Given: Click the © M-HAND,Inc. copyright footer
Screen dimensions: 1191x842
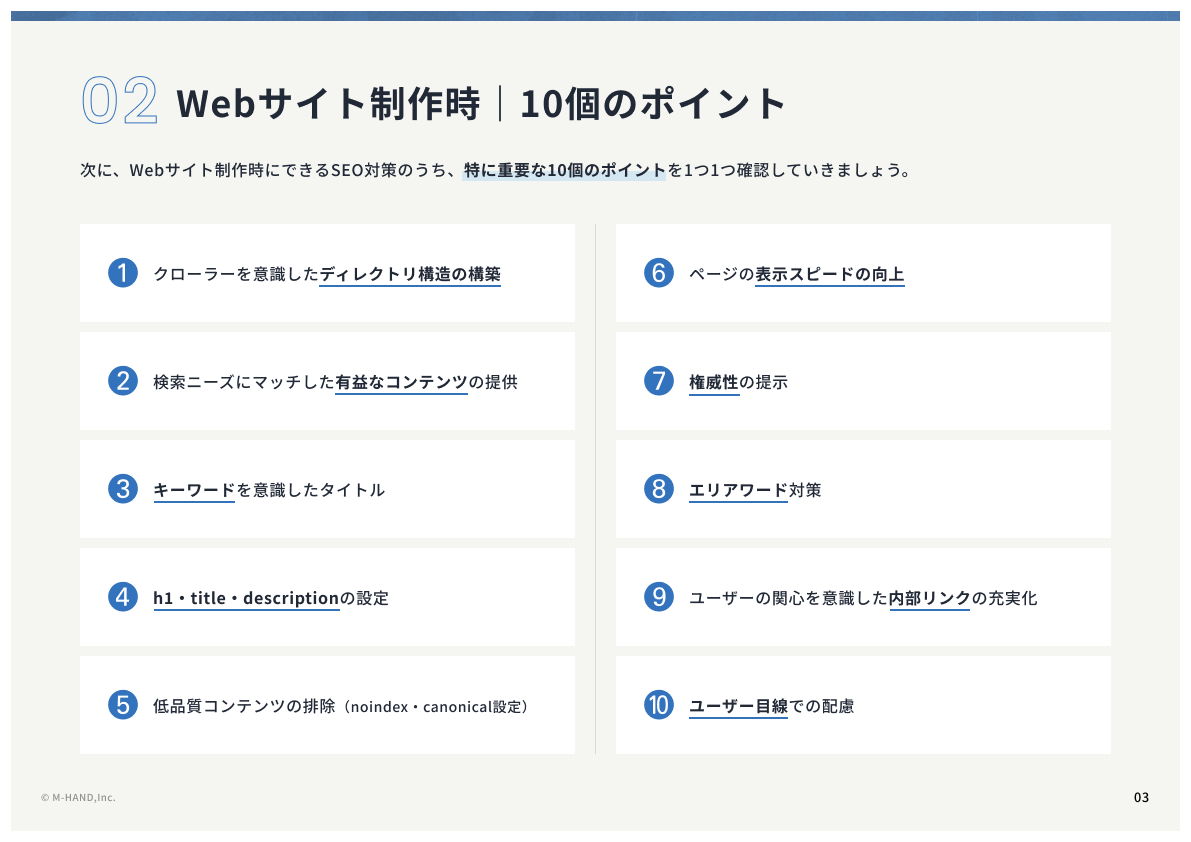Looking at the screenshot, I should point(78,797).
